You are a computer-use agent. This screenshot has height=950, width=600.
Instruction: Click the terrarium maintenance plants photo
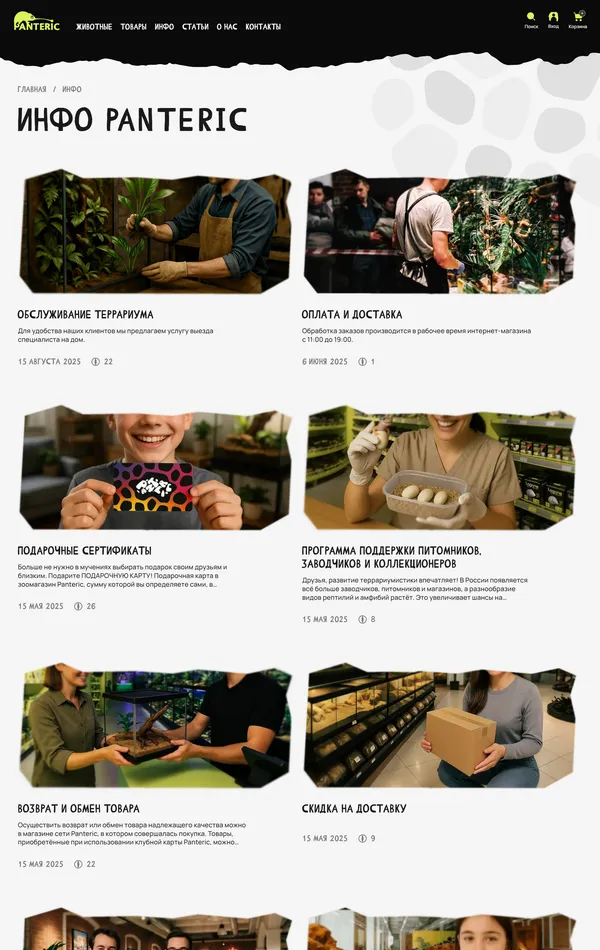pyautogui.click(x=155, y=231)
